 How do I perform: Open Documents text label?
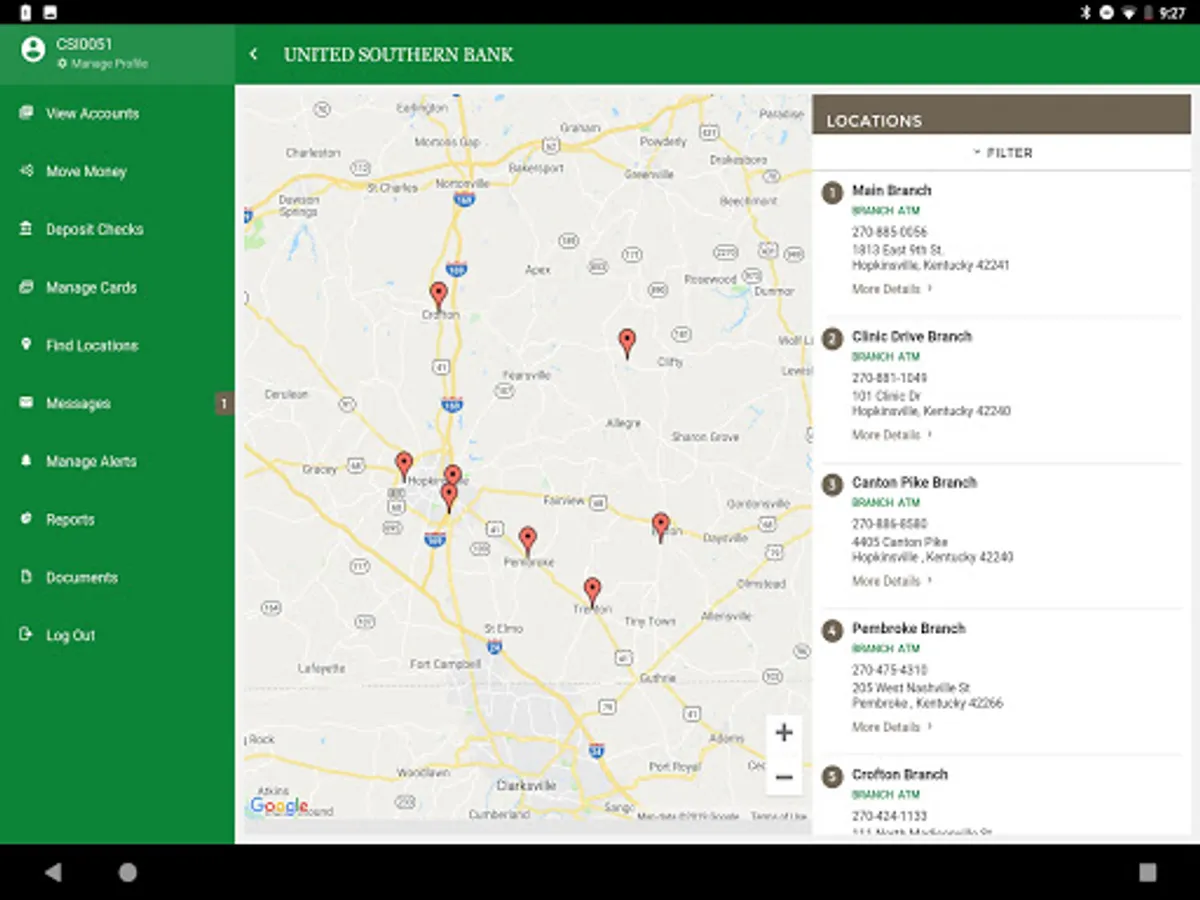tap(82, 577)
